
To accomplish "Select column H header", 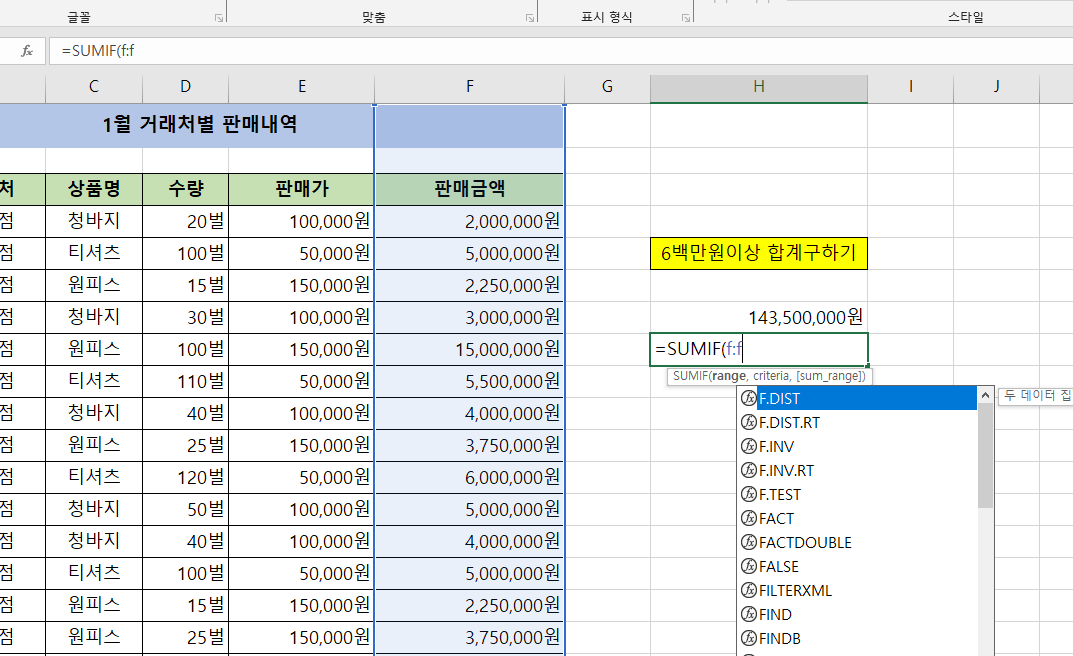I will click(x=759, y=87).
